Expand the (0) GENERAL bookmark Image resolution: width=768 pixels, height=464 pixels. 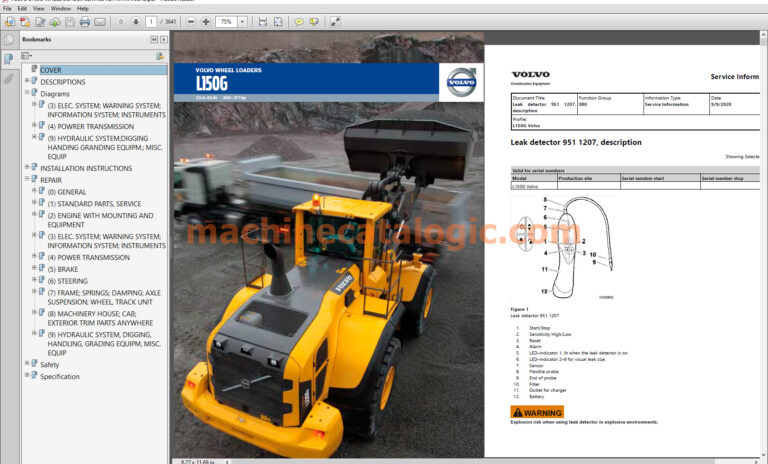point(34,191)
